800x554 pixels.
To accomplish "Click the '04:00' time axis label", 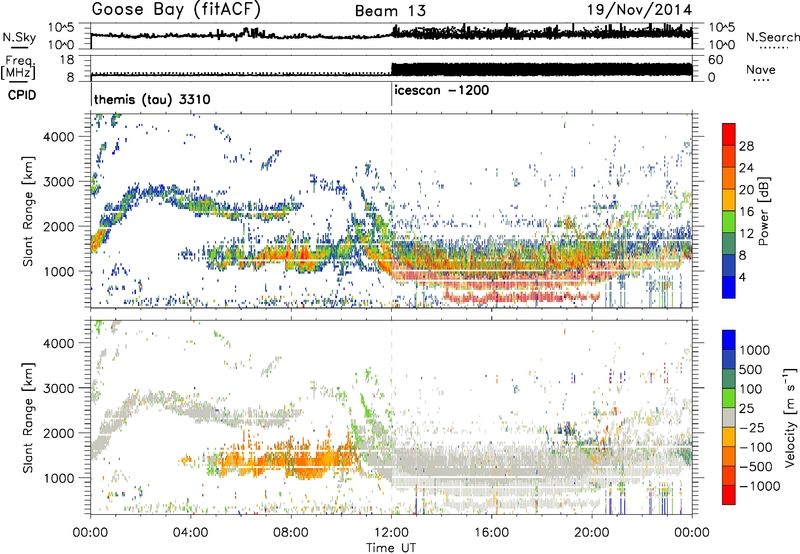I will pos(191,533).
